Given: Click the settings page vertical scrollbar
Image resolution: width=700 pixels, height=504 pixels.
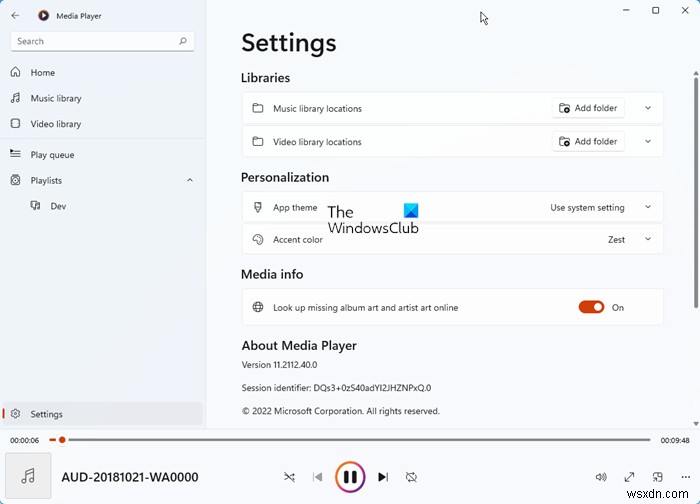Looking at the screenshot, I should point(696,192).
